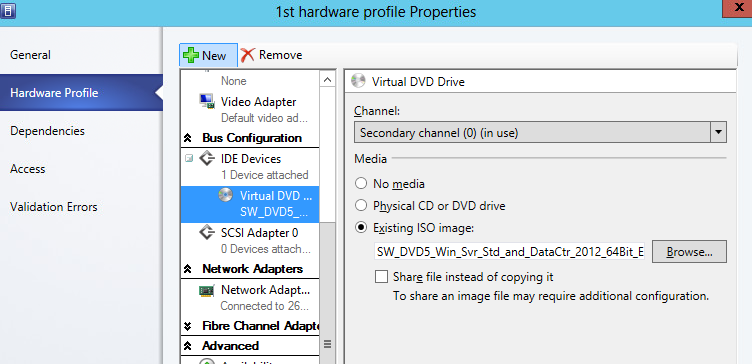This screenshot has height=364, width=752.
Task: Open the General page
Action: pos(30,55)
